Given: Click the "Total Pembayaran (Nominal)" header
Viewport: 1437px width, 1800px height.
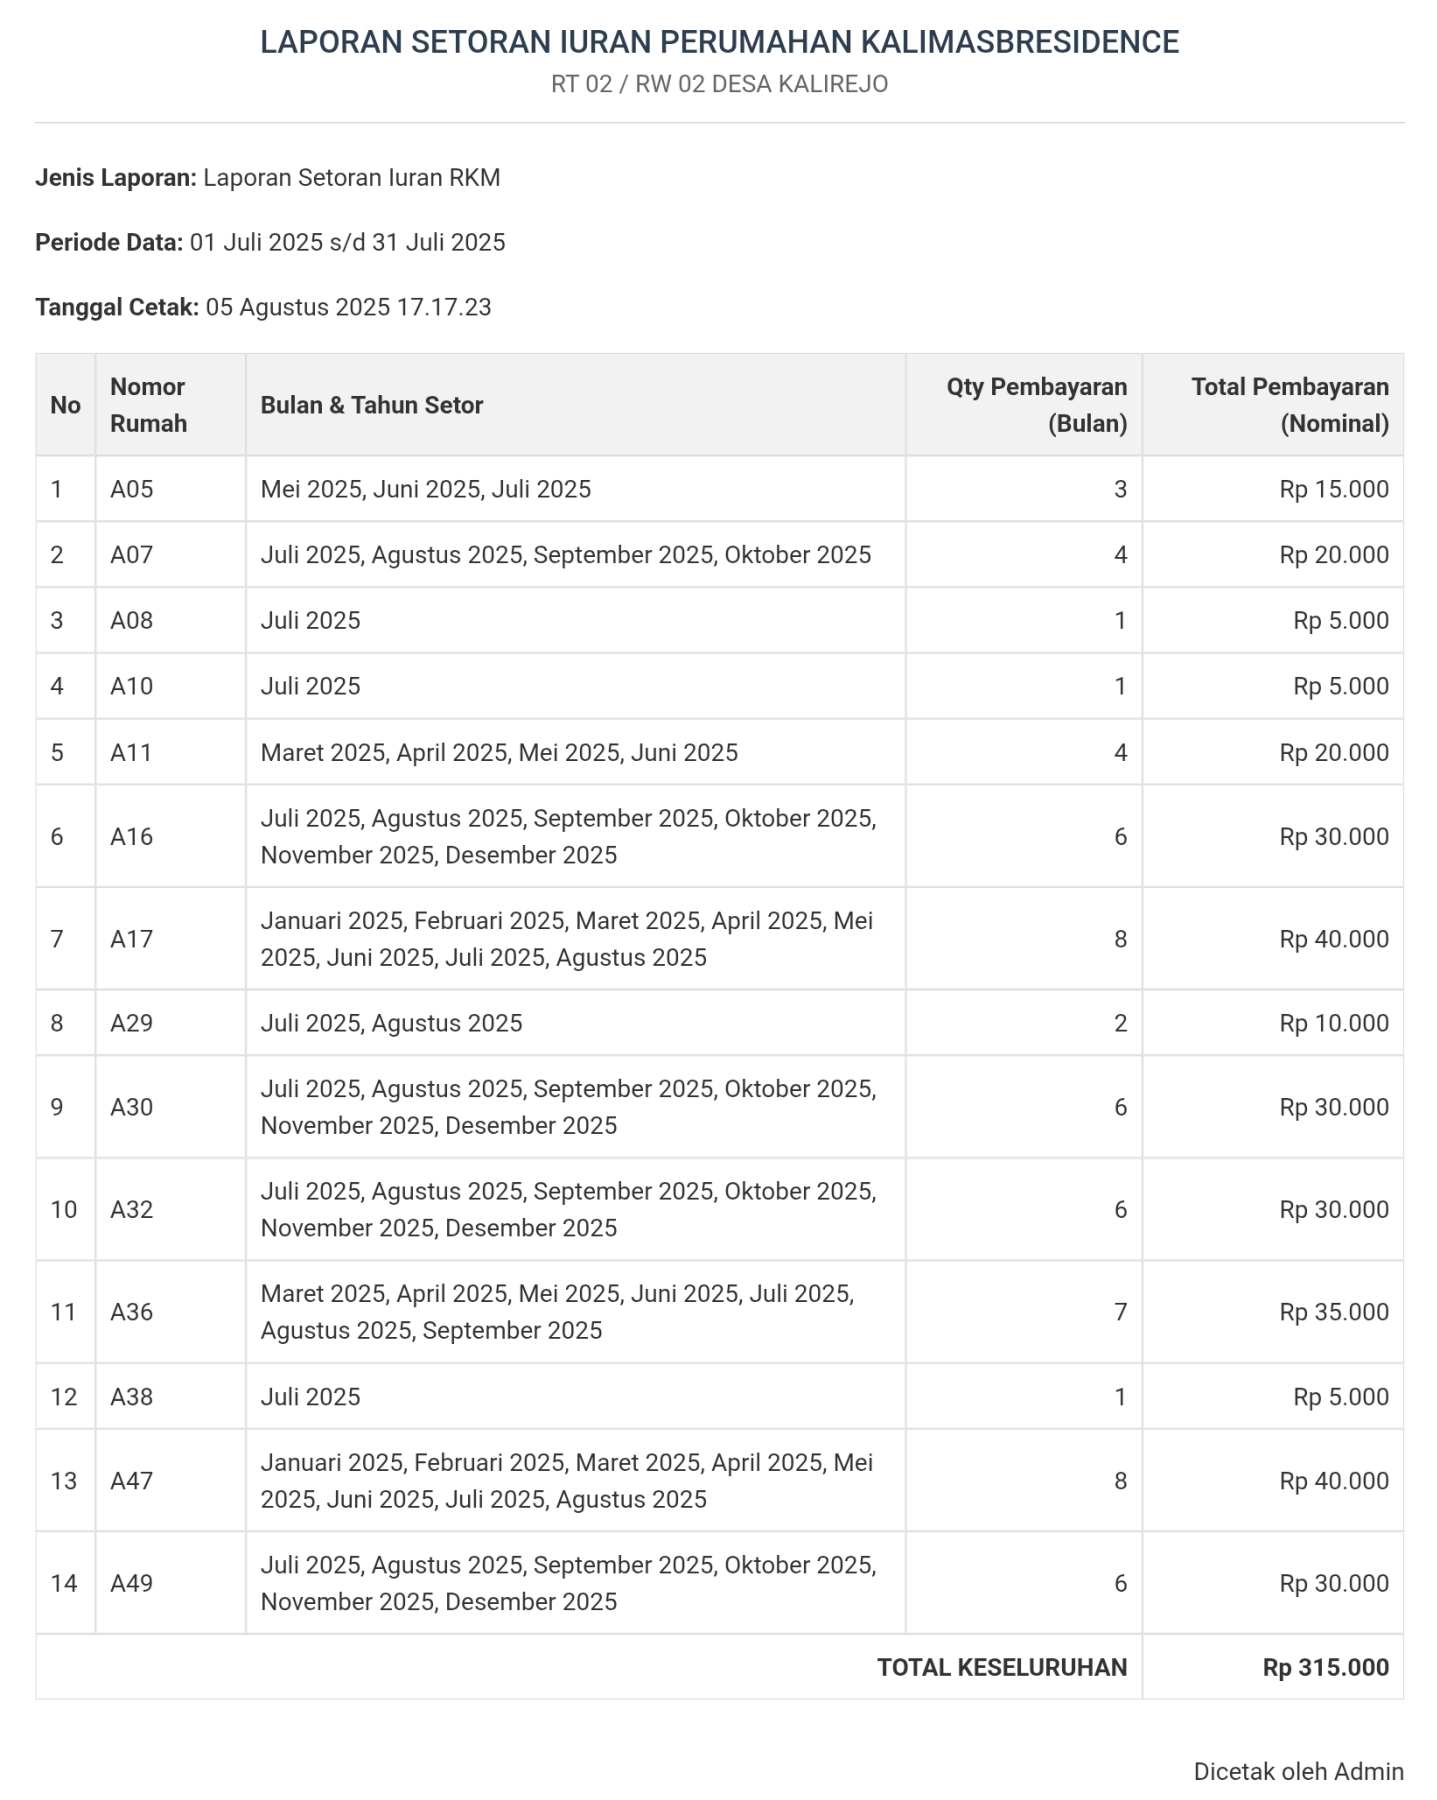Looking at the screenshot, I should (1289, 405).
